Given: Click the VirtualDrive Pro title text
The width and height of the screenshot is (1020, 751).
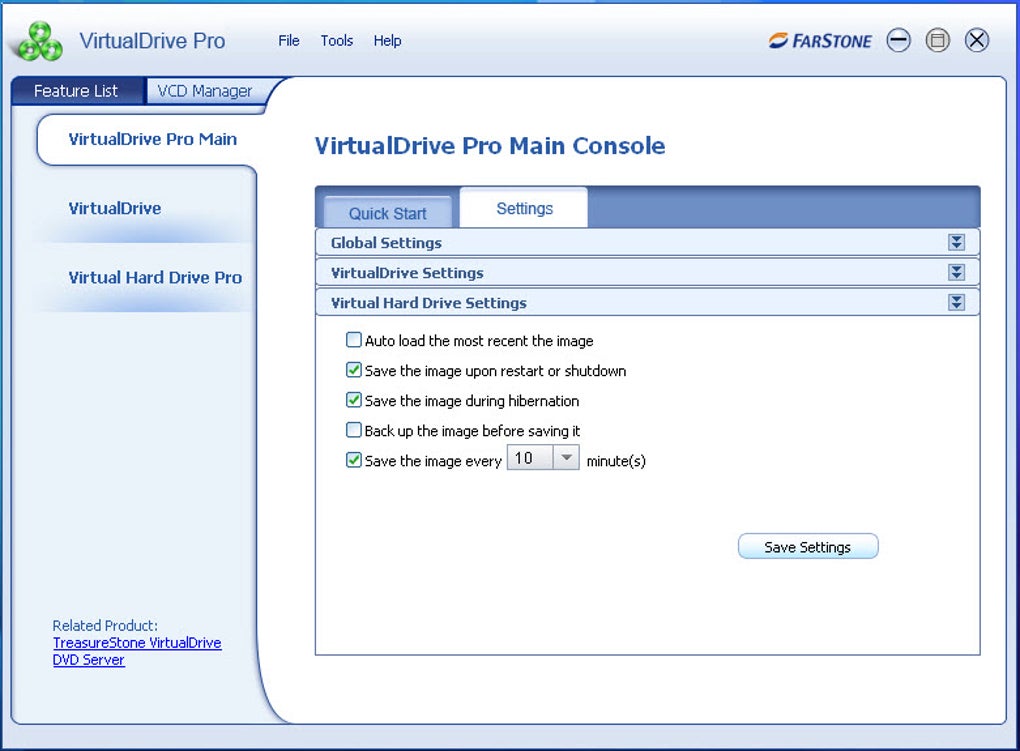Looking at the screenshot, I should (152, 41).
